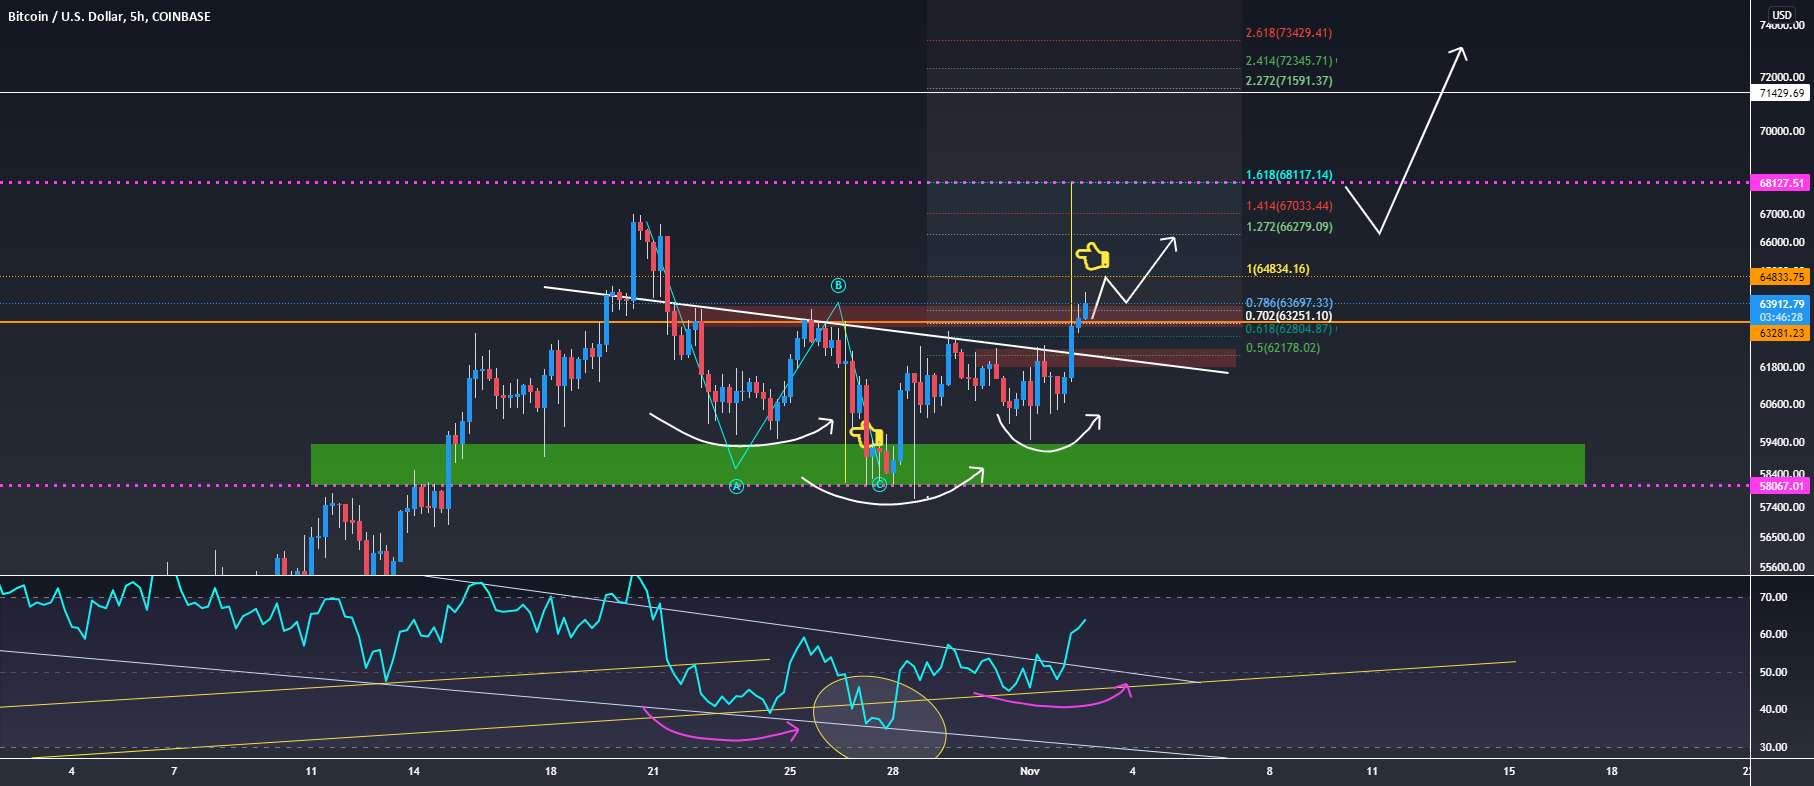Select the 63281.23 orange price tag

pos(1782,333)
